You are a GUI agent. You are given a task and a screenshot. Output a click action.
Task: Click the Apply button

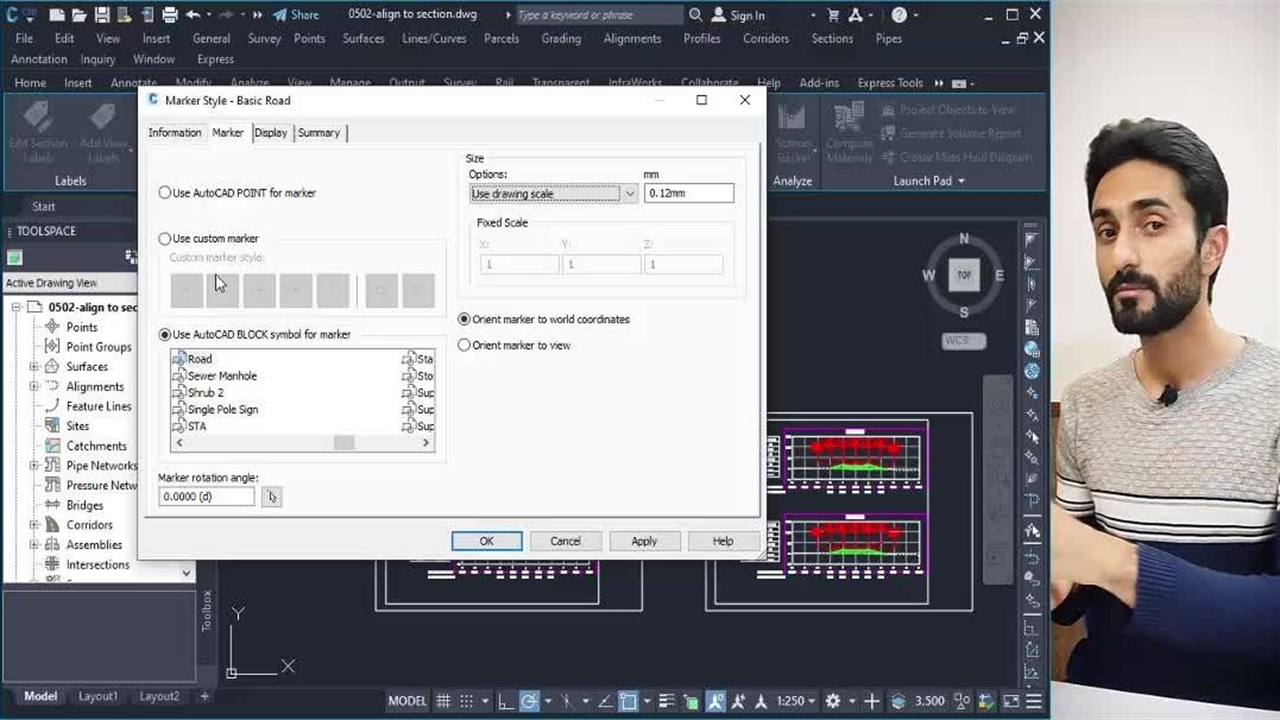(x=644, y=541)
